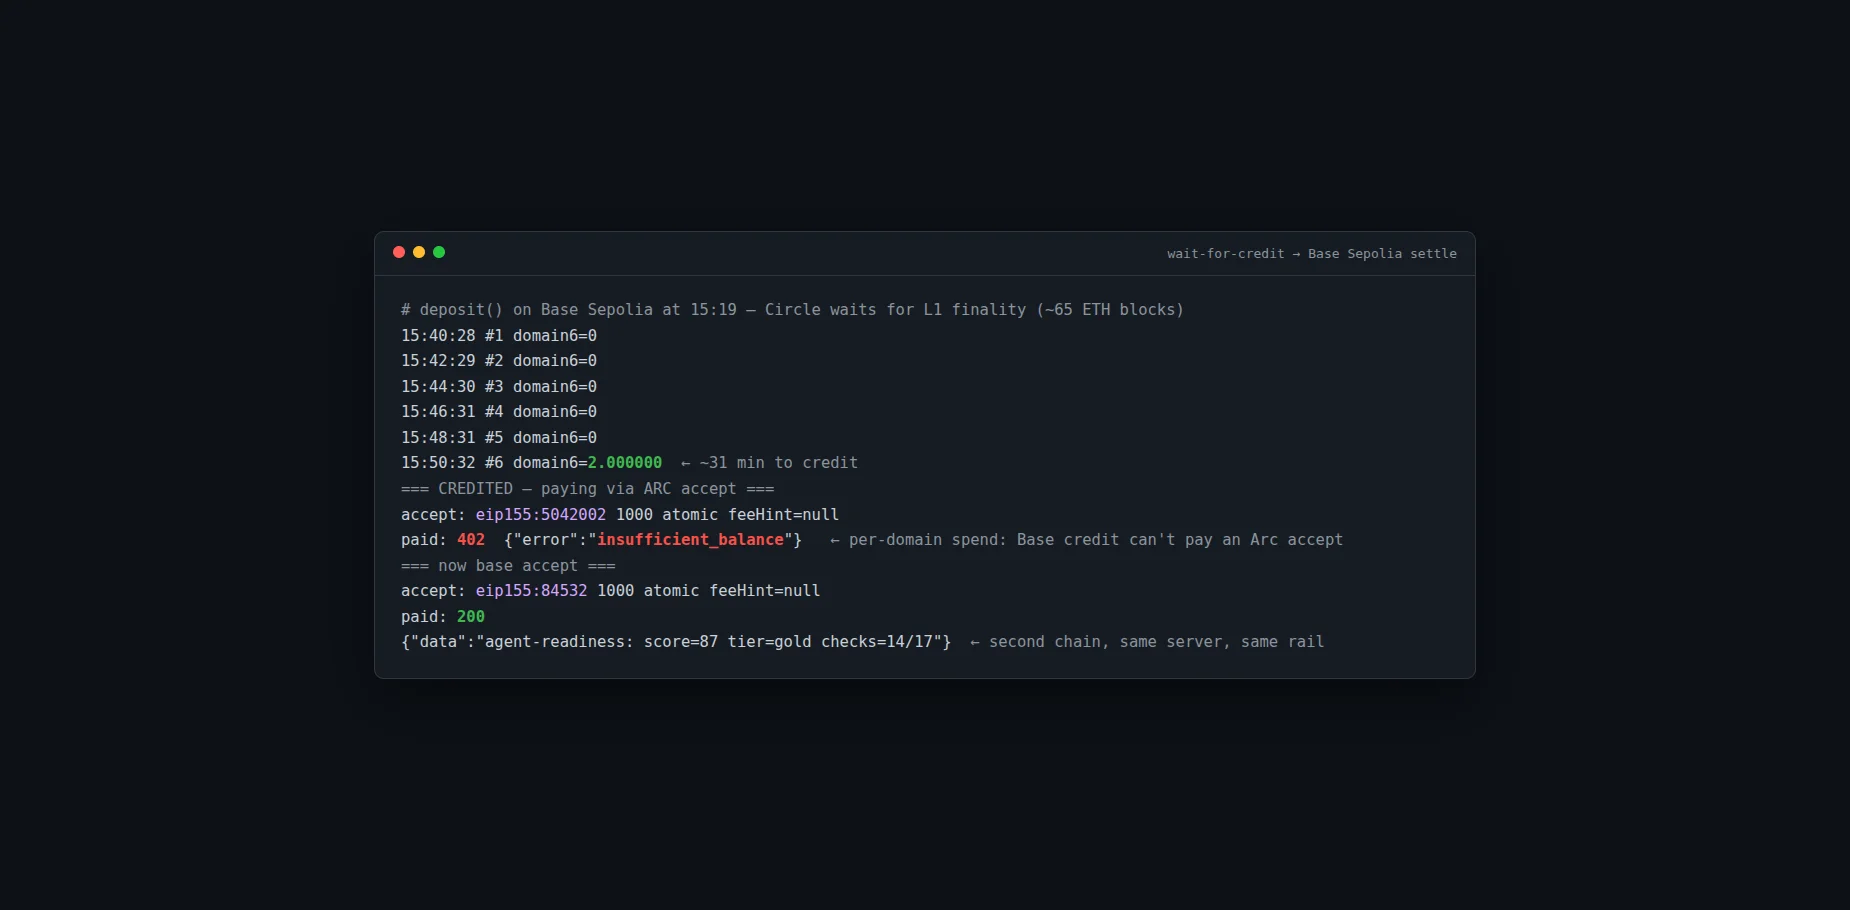Click the red error text "insufficient_balance"
This screenshot has width=1850, height=910.
(x=690, y=540)
